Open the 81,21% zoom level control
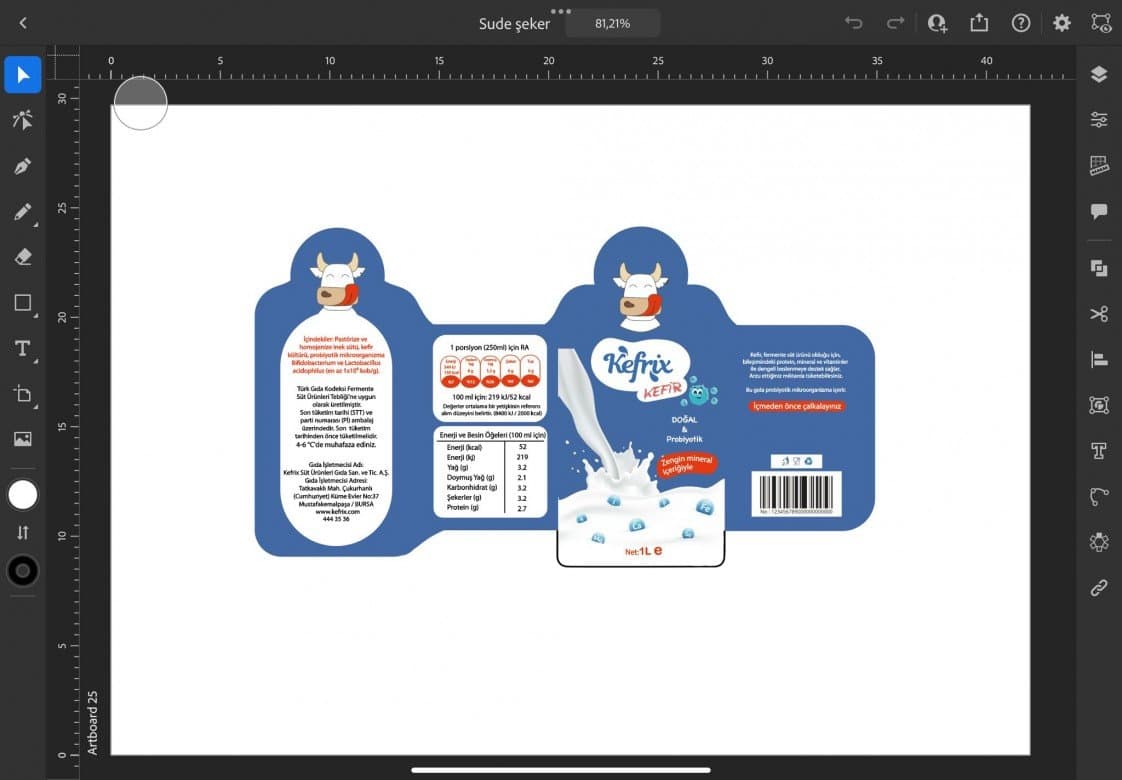 (613, 24)
